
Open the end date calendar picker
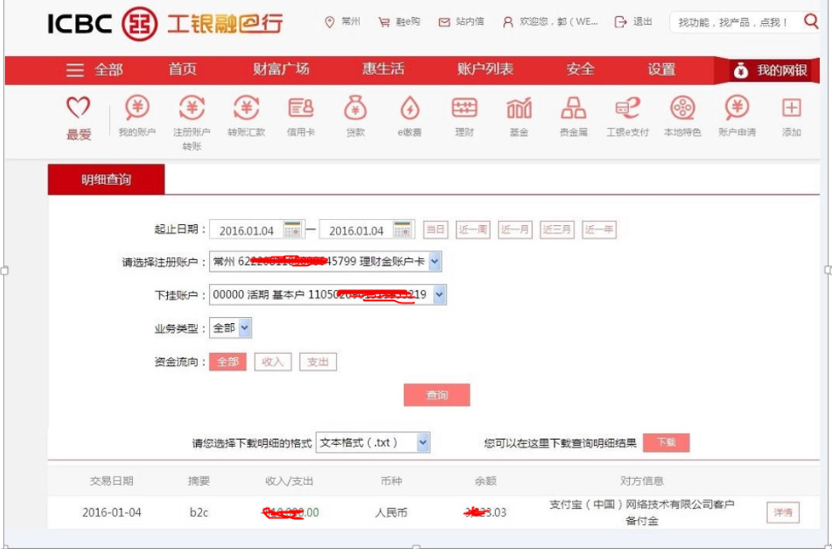(x=403, y=230)
